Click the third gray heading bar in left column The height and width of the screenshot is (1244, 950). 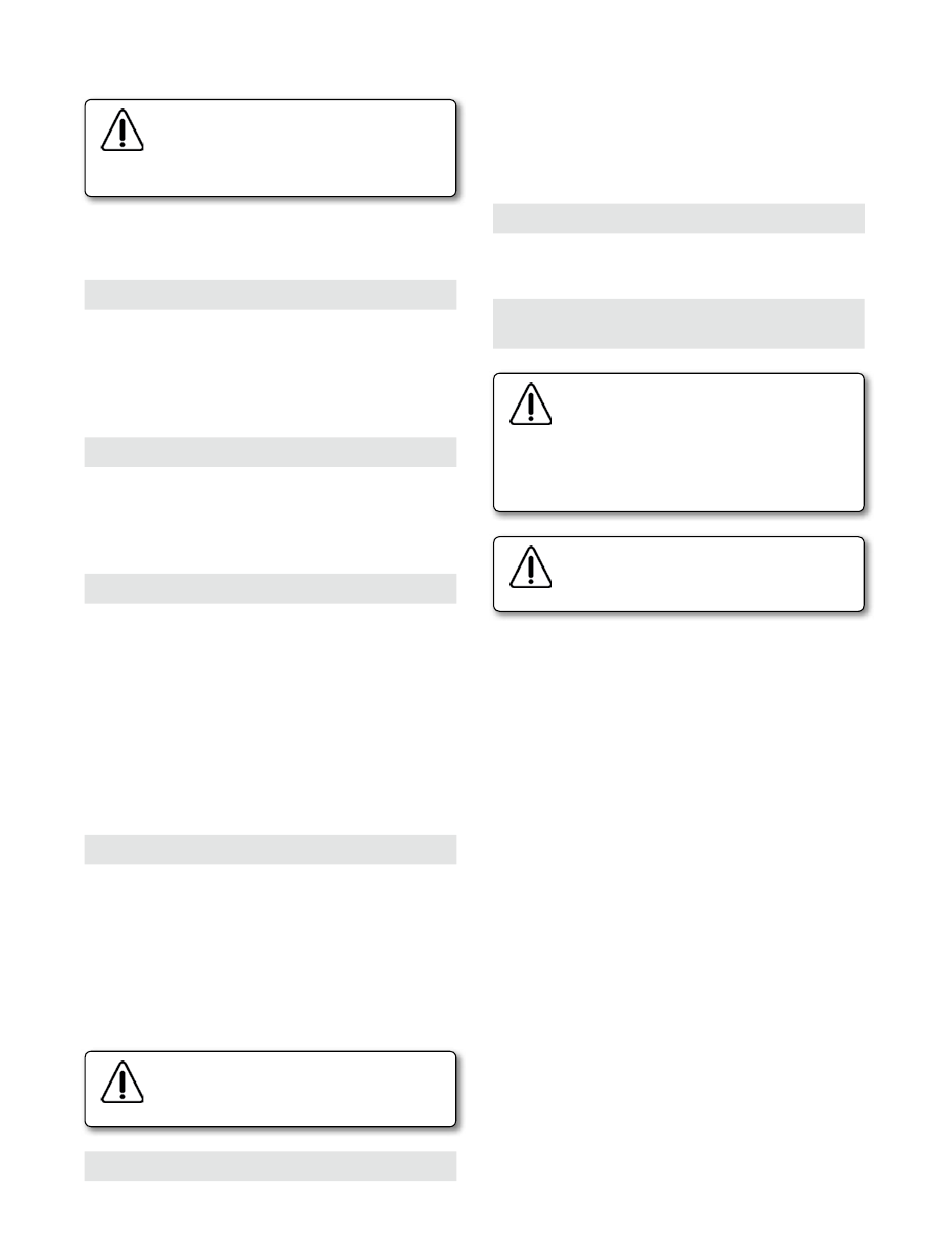coord(270,588)
